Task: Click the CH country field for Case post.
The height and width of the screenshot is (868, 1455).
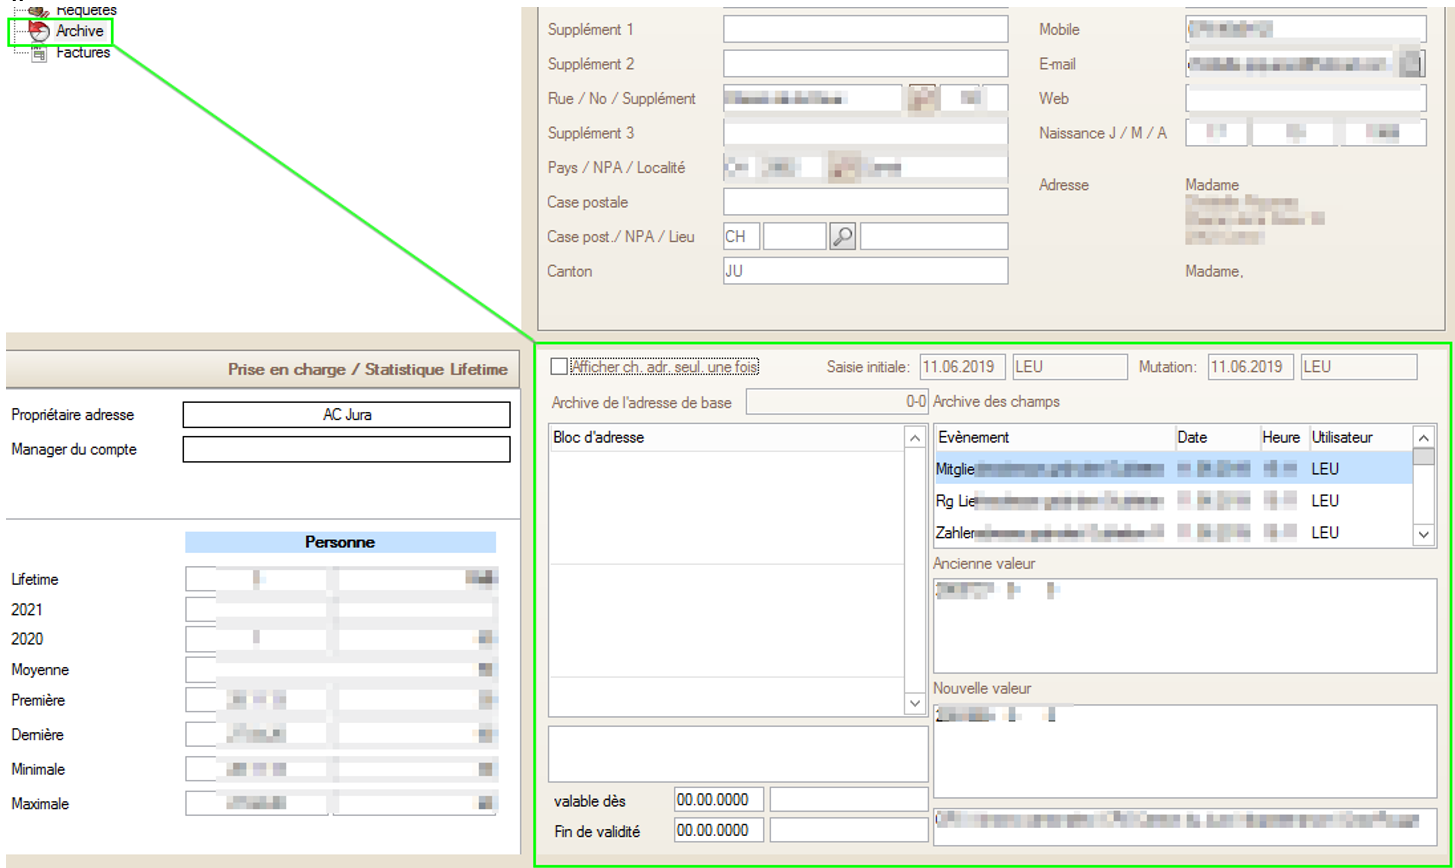Action: 741,236
